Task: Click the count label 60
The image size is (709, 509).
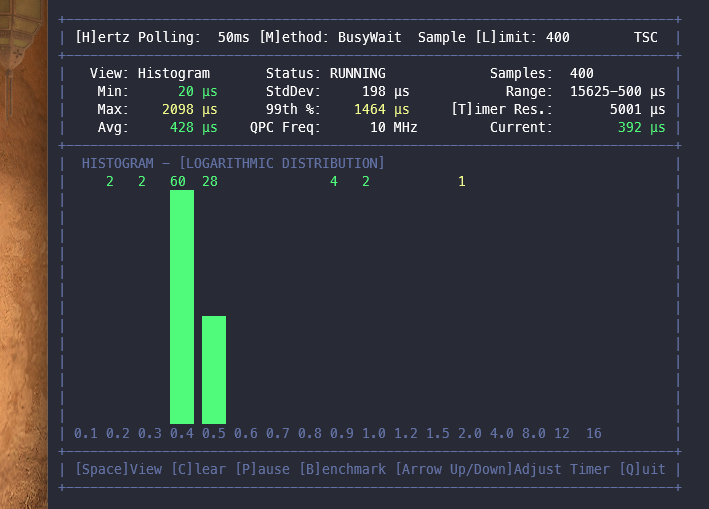Action: click(178, 182)
